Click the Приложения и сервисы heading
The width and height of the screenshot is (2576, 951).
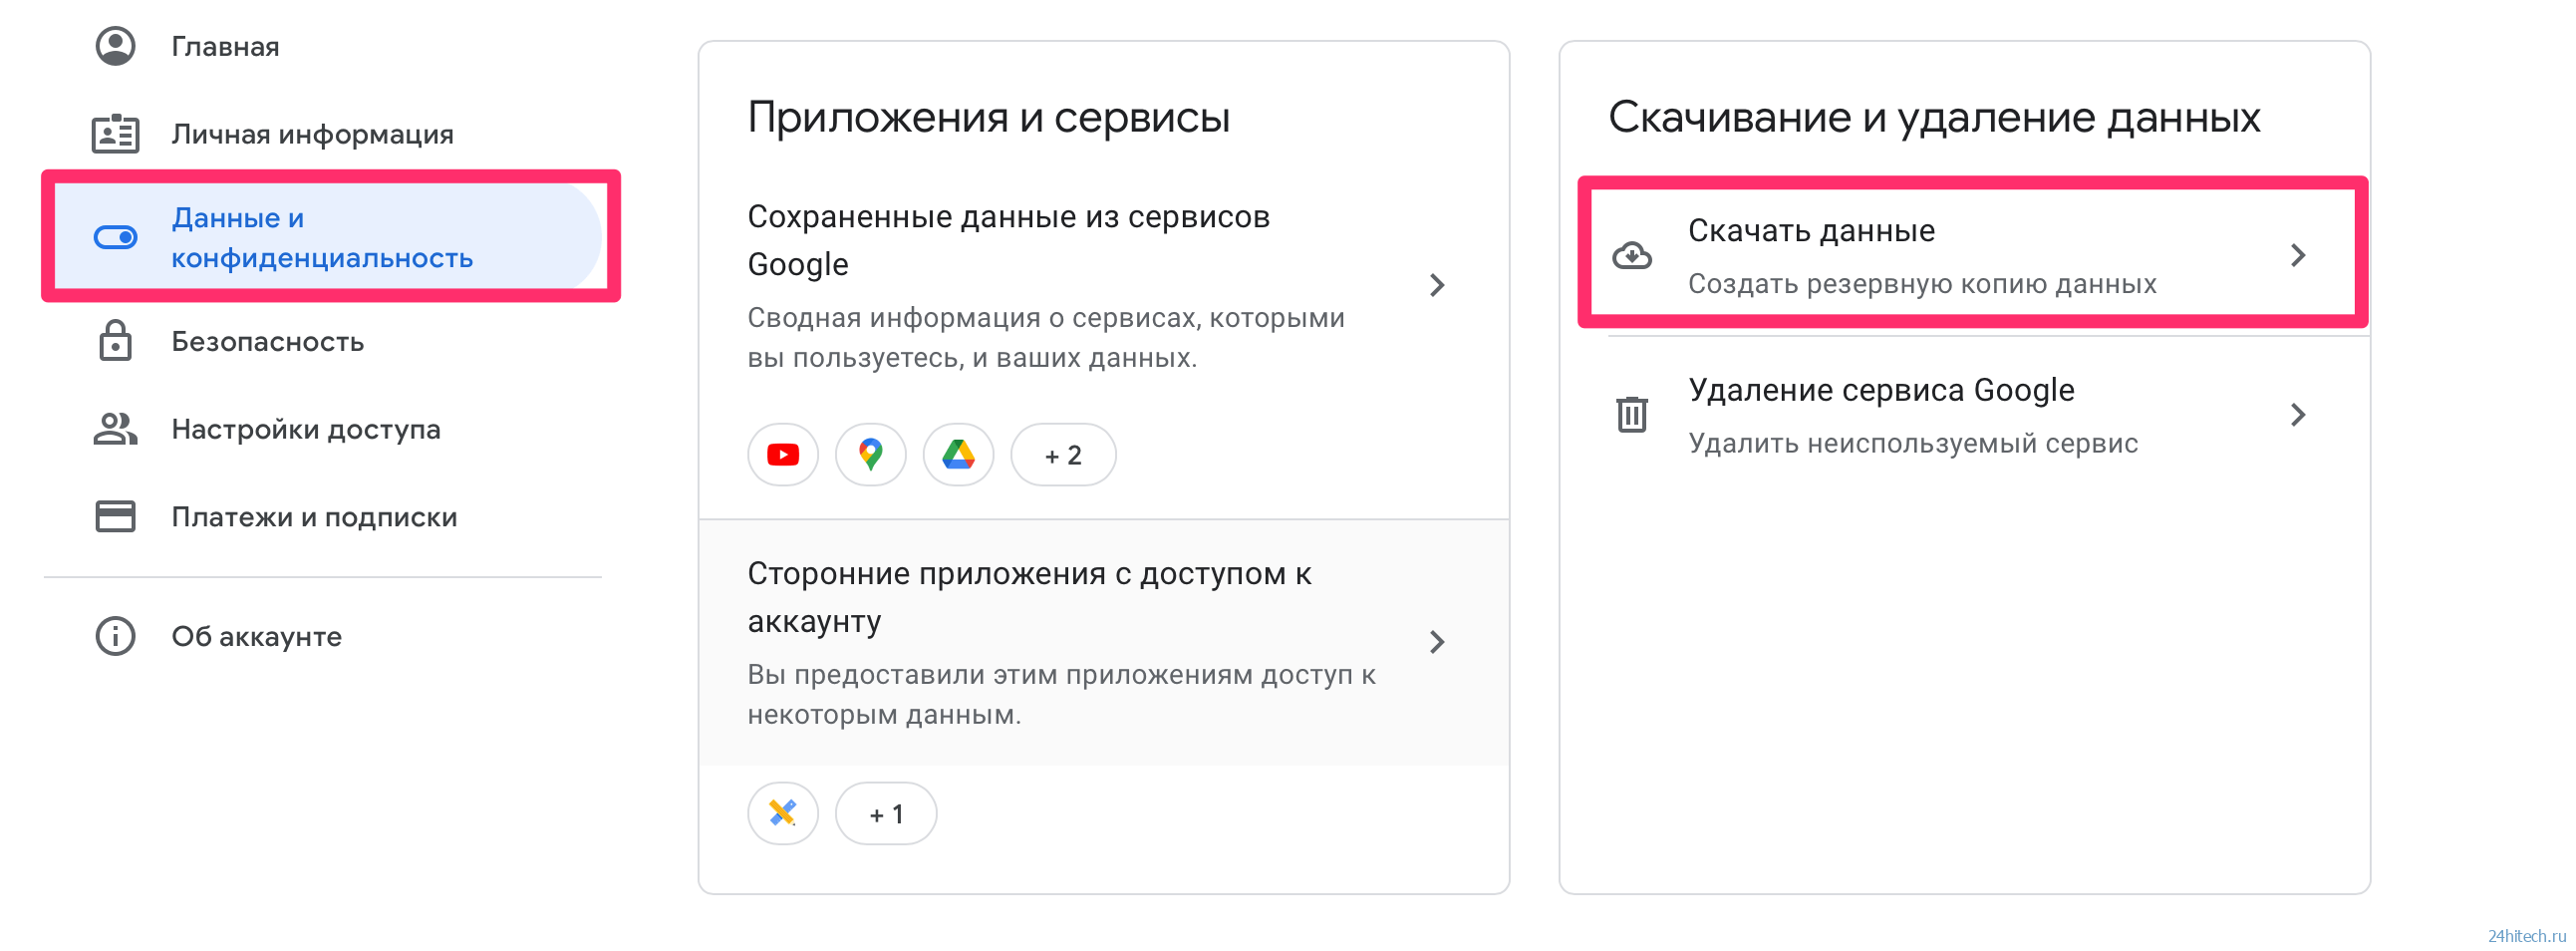988,118
